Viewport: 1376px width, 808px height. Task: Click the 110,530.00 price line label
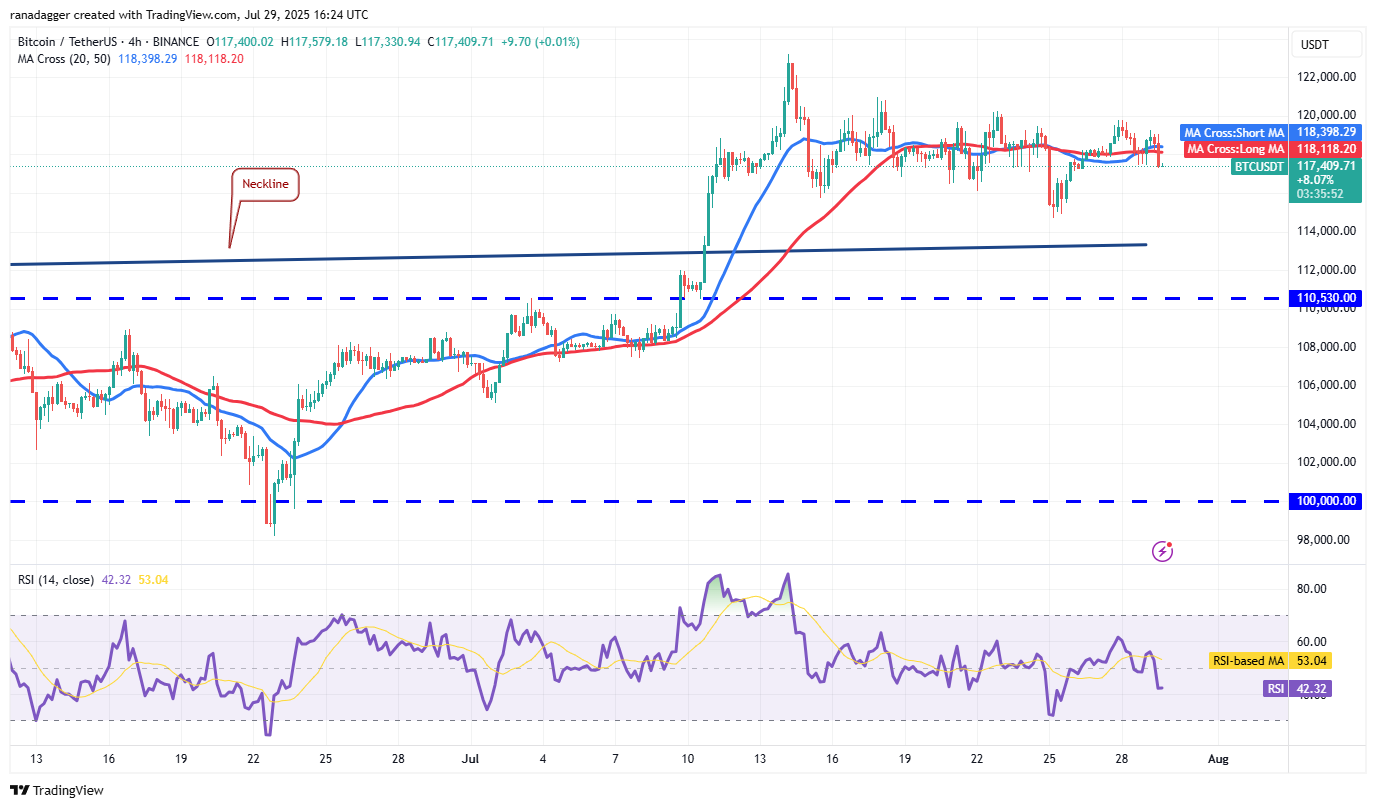coord(1326,298)
